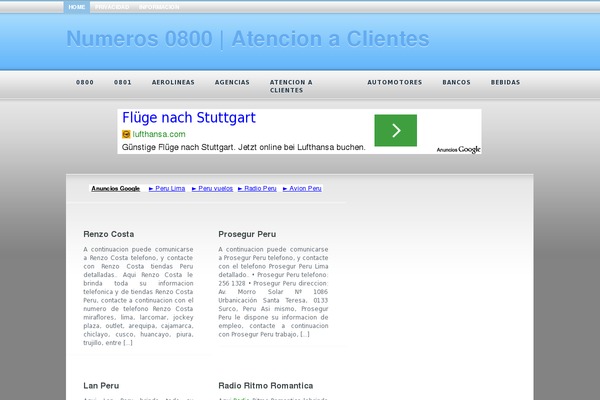Click the Renzo Costa excerpt paragraph
Image resolution: width=600 pixels, height=400 pixels.
[138, 296]
